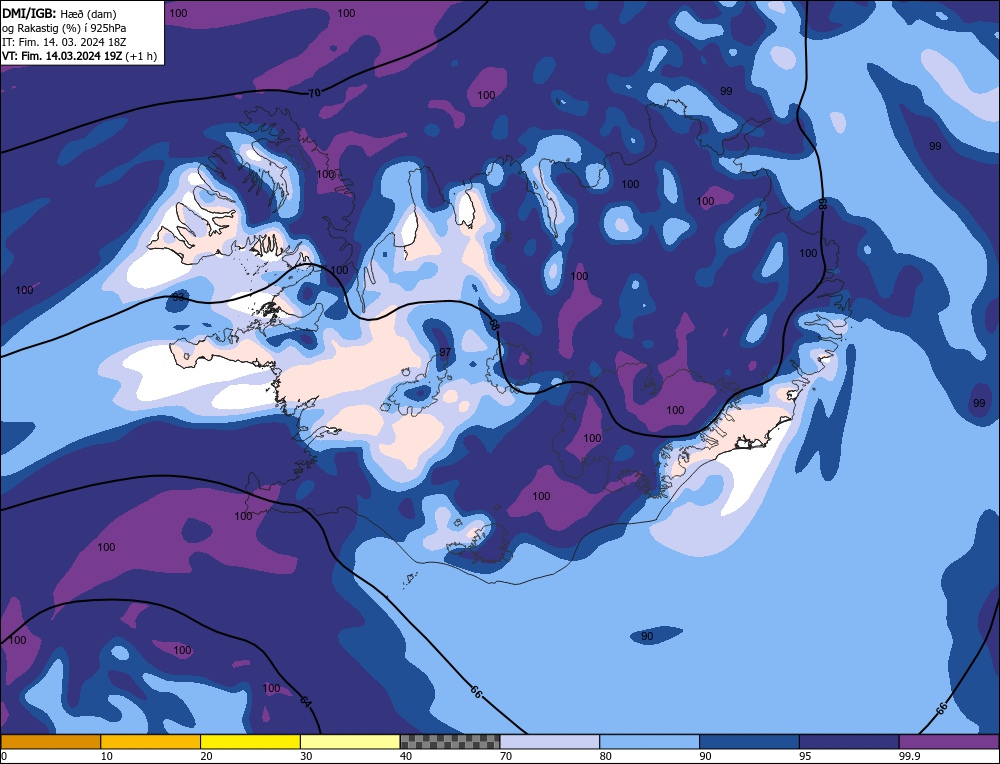This screenshot has height=764, width=1000.
Task: Click the dark orange 0–10 legend swatch
Action: (x=50, y=742)
